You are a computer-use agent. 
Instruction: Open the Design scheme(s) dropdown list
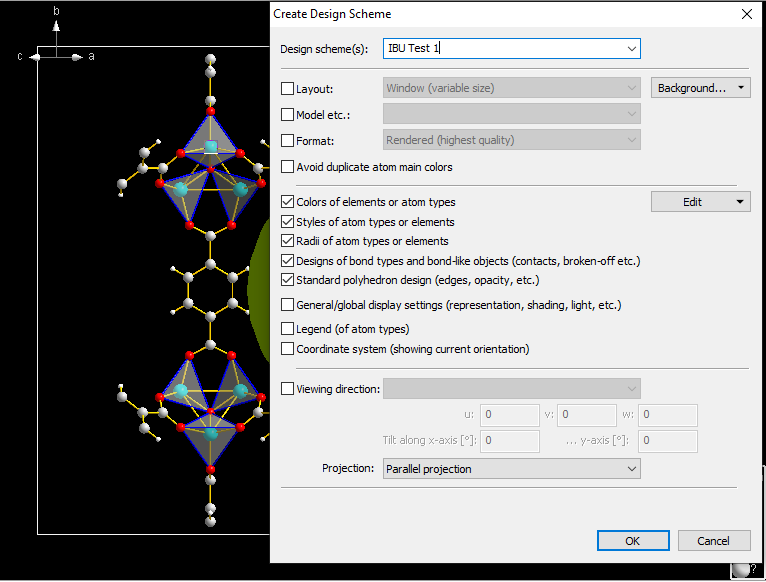point(631,48)
